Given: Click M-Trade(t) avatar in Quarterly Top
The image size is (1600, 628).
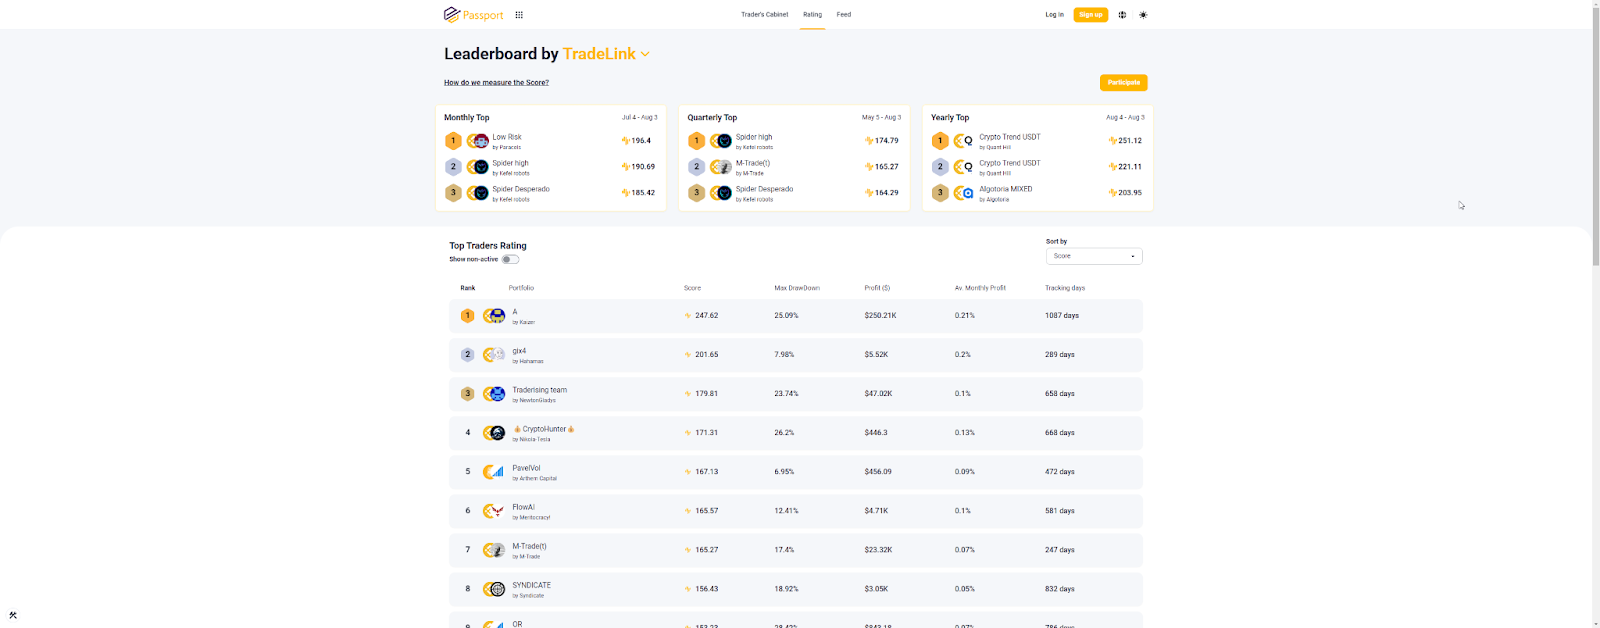Looking at the screenshot, I should click(725, 167).
